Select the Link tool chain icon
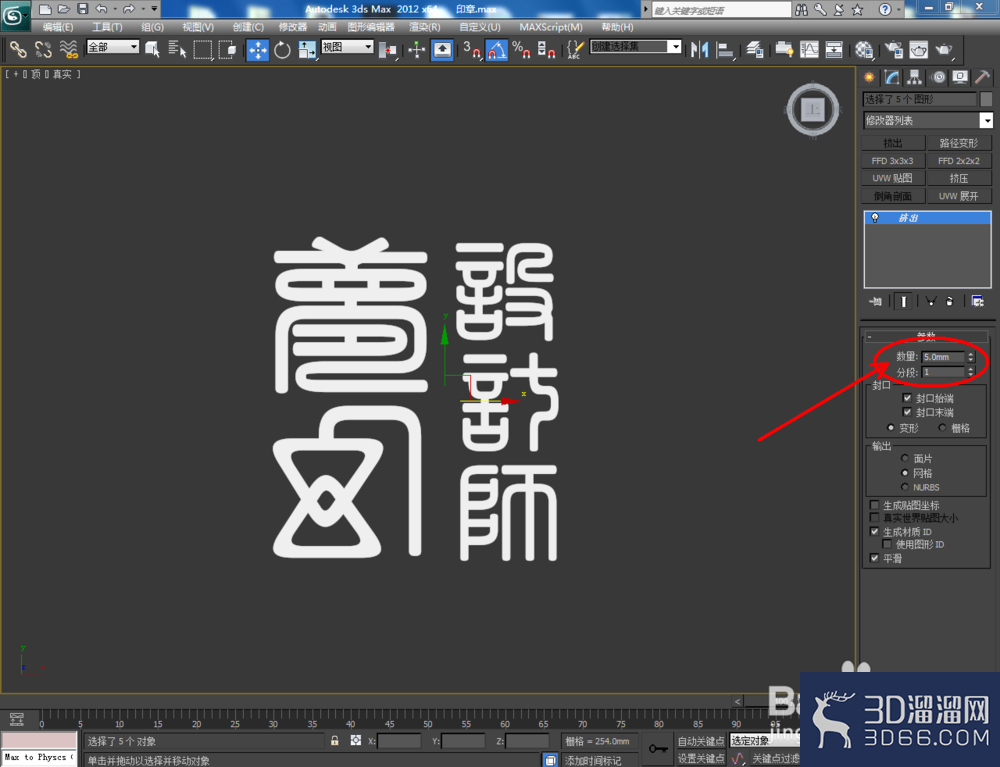Image resolution: width=1000 pixels, height=767 pixels. click(18, 49)
